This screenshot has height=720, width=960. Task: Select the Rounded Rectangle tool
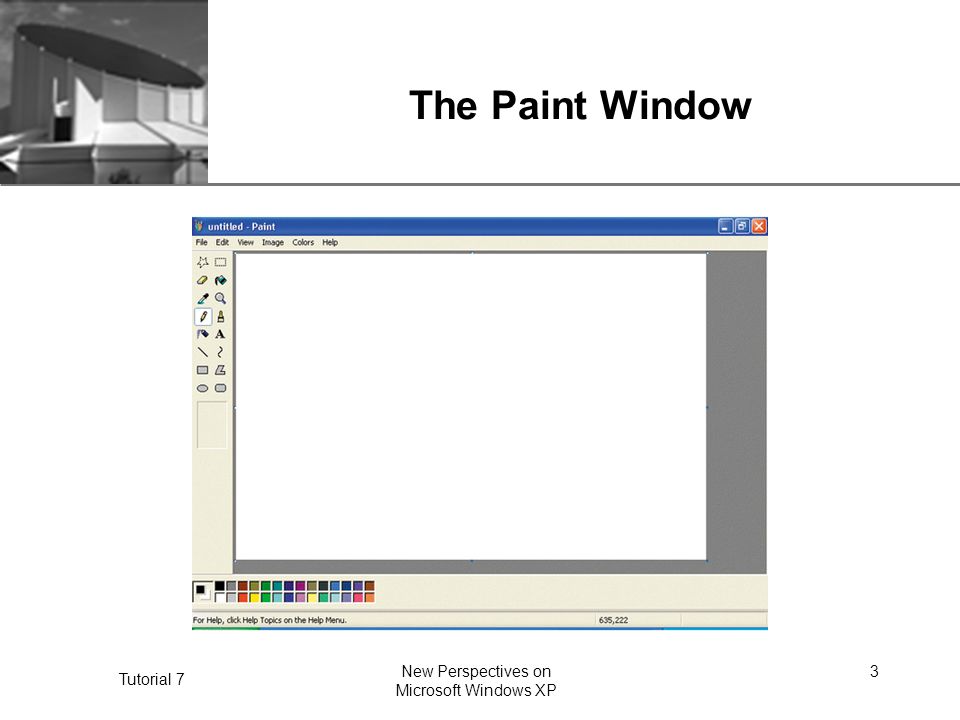click(220, 388)
